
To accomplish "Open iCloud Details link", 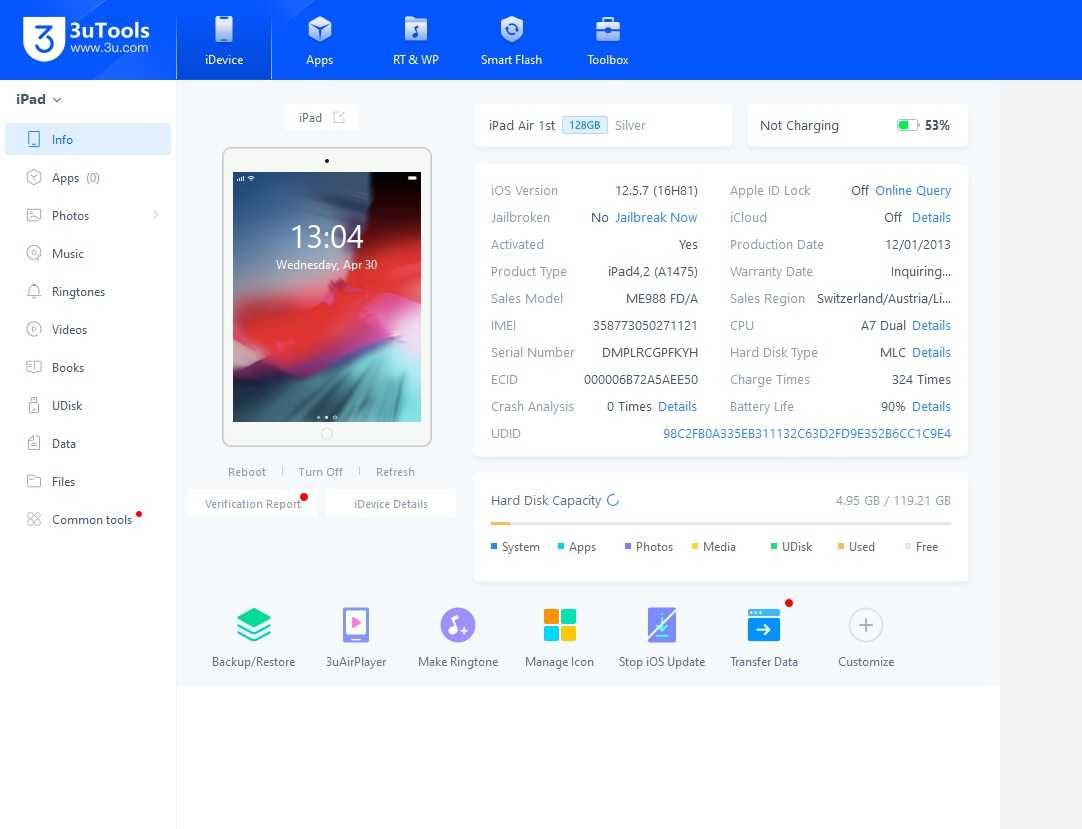I will 931,217.
